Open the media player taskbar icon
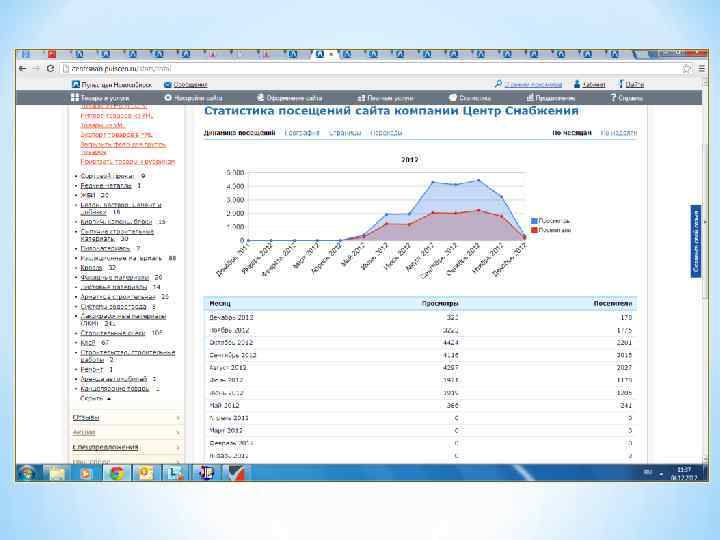This screenshot has width=720, height=540. [x=86, y=472]
